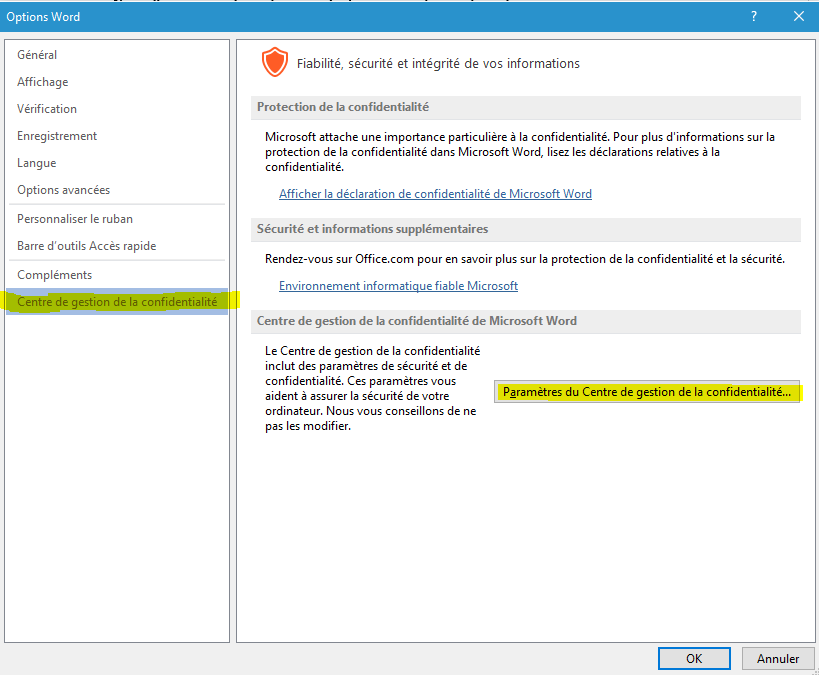The height and width of the screenshot is (675, 819).
Task: Click Paramètres du Centre de gestion button
Action: [x=647, y=392]
